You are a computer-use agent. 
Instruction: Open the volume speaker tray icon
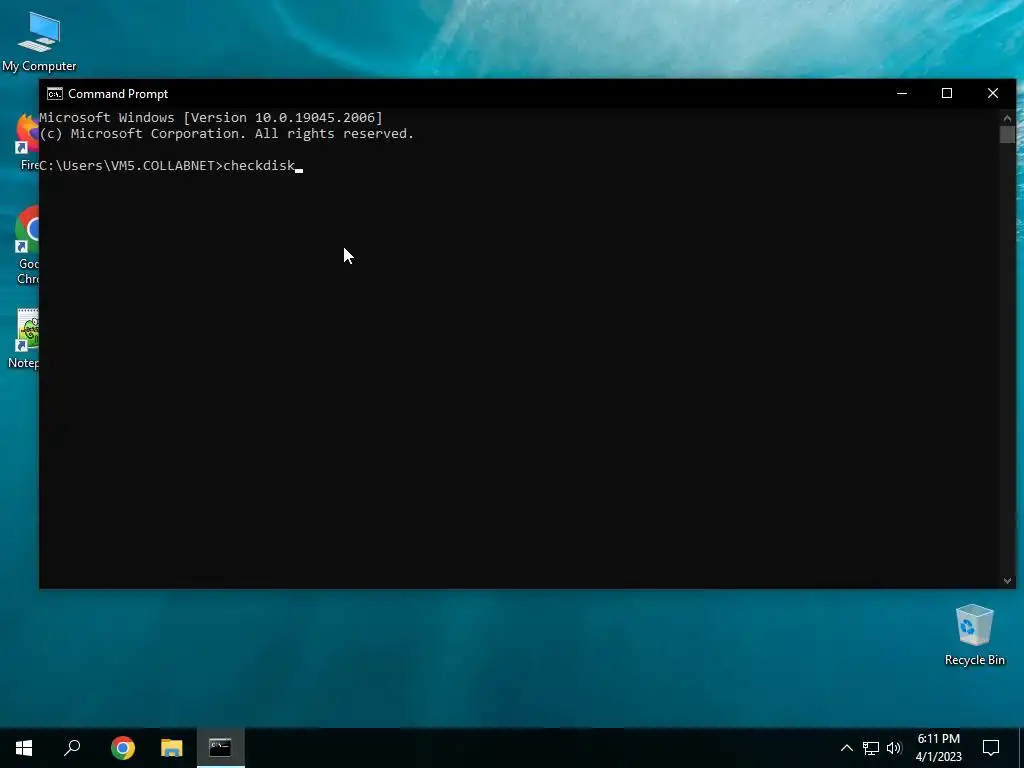click(894, 748)
